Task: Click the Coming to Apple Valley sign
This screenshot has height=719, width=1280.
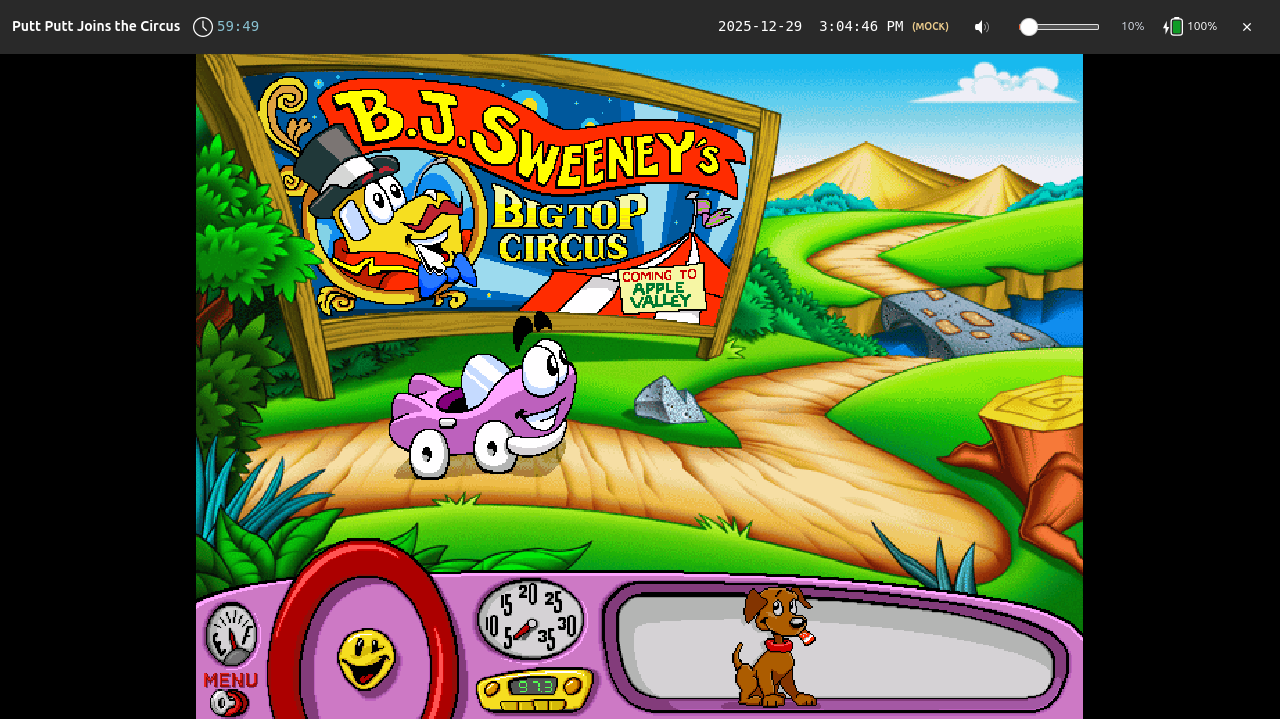Action: 661,288
